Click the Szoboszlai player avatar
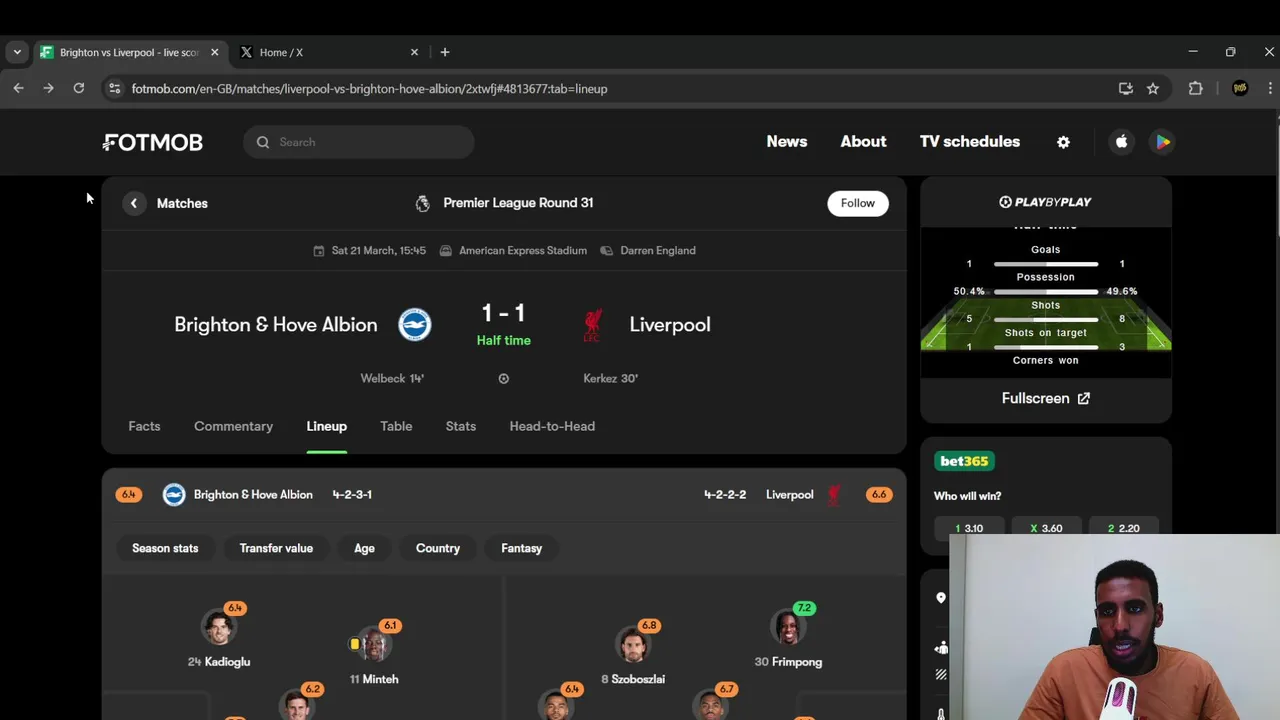 [633, 645]
